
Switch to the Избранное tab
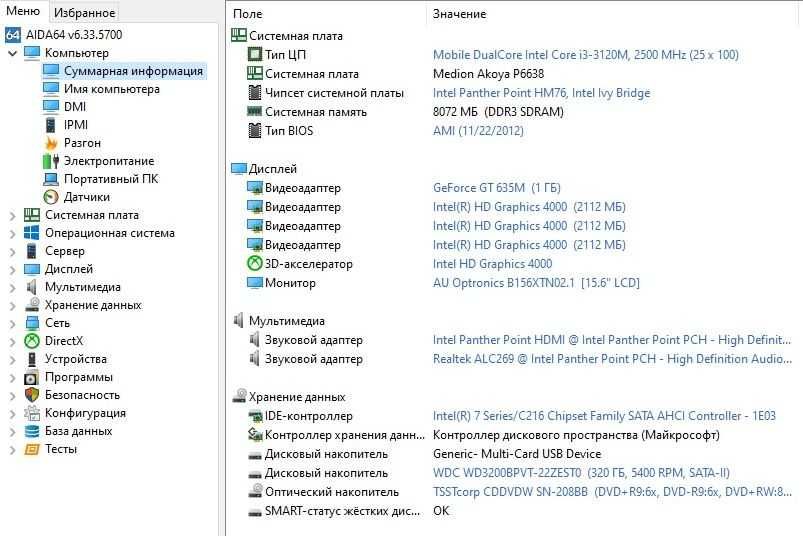pos(84,12)
